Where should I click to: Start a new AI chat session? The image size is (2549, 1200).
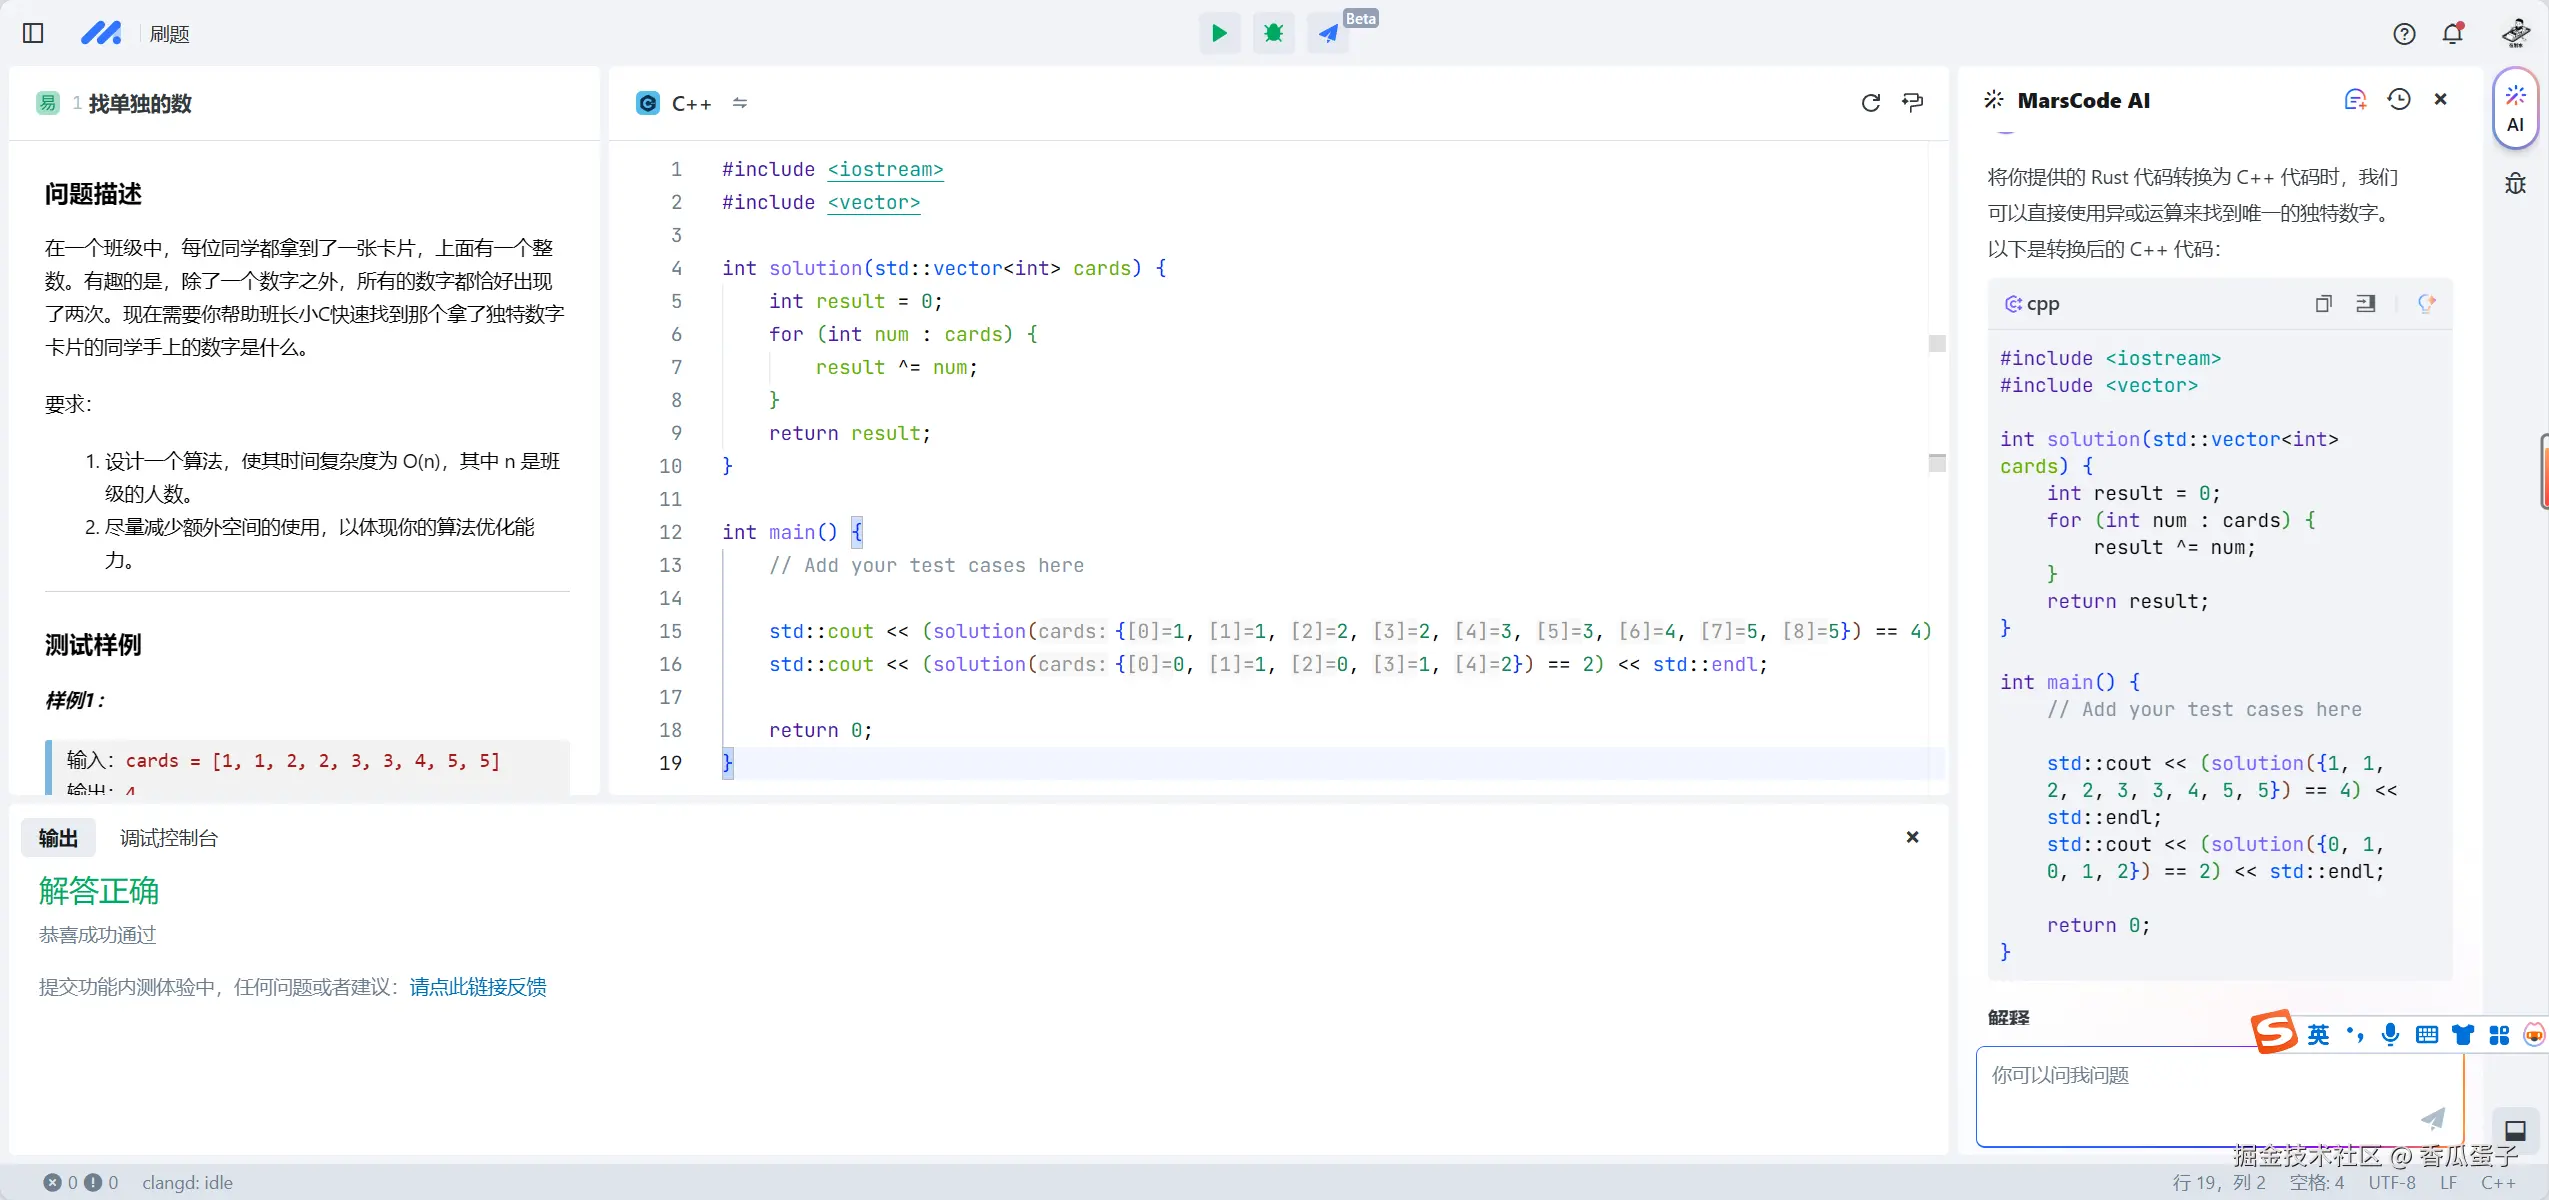point(2355,99)
